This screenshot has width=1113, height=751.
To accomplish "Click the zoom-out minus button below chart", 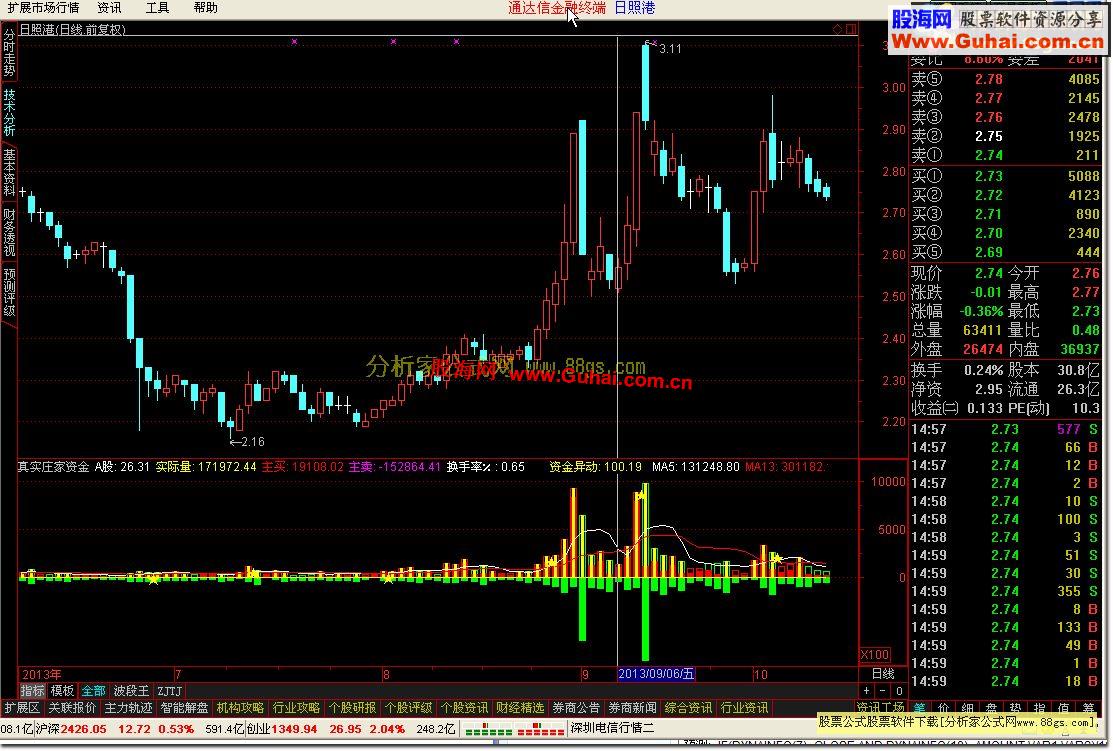I will pyautogui.click(x=882, y=690).
